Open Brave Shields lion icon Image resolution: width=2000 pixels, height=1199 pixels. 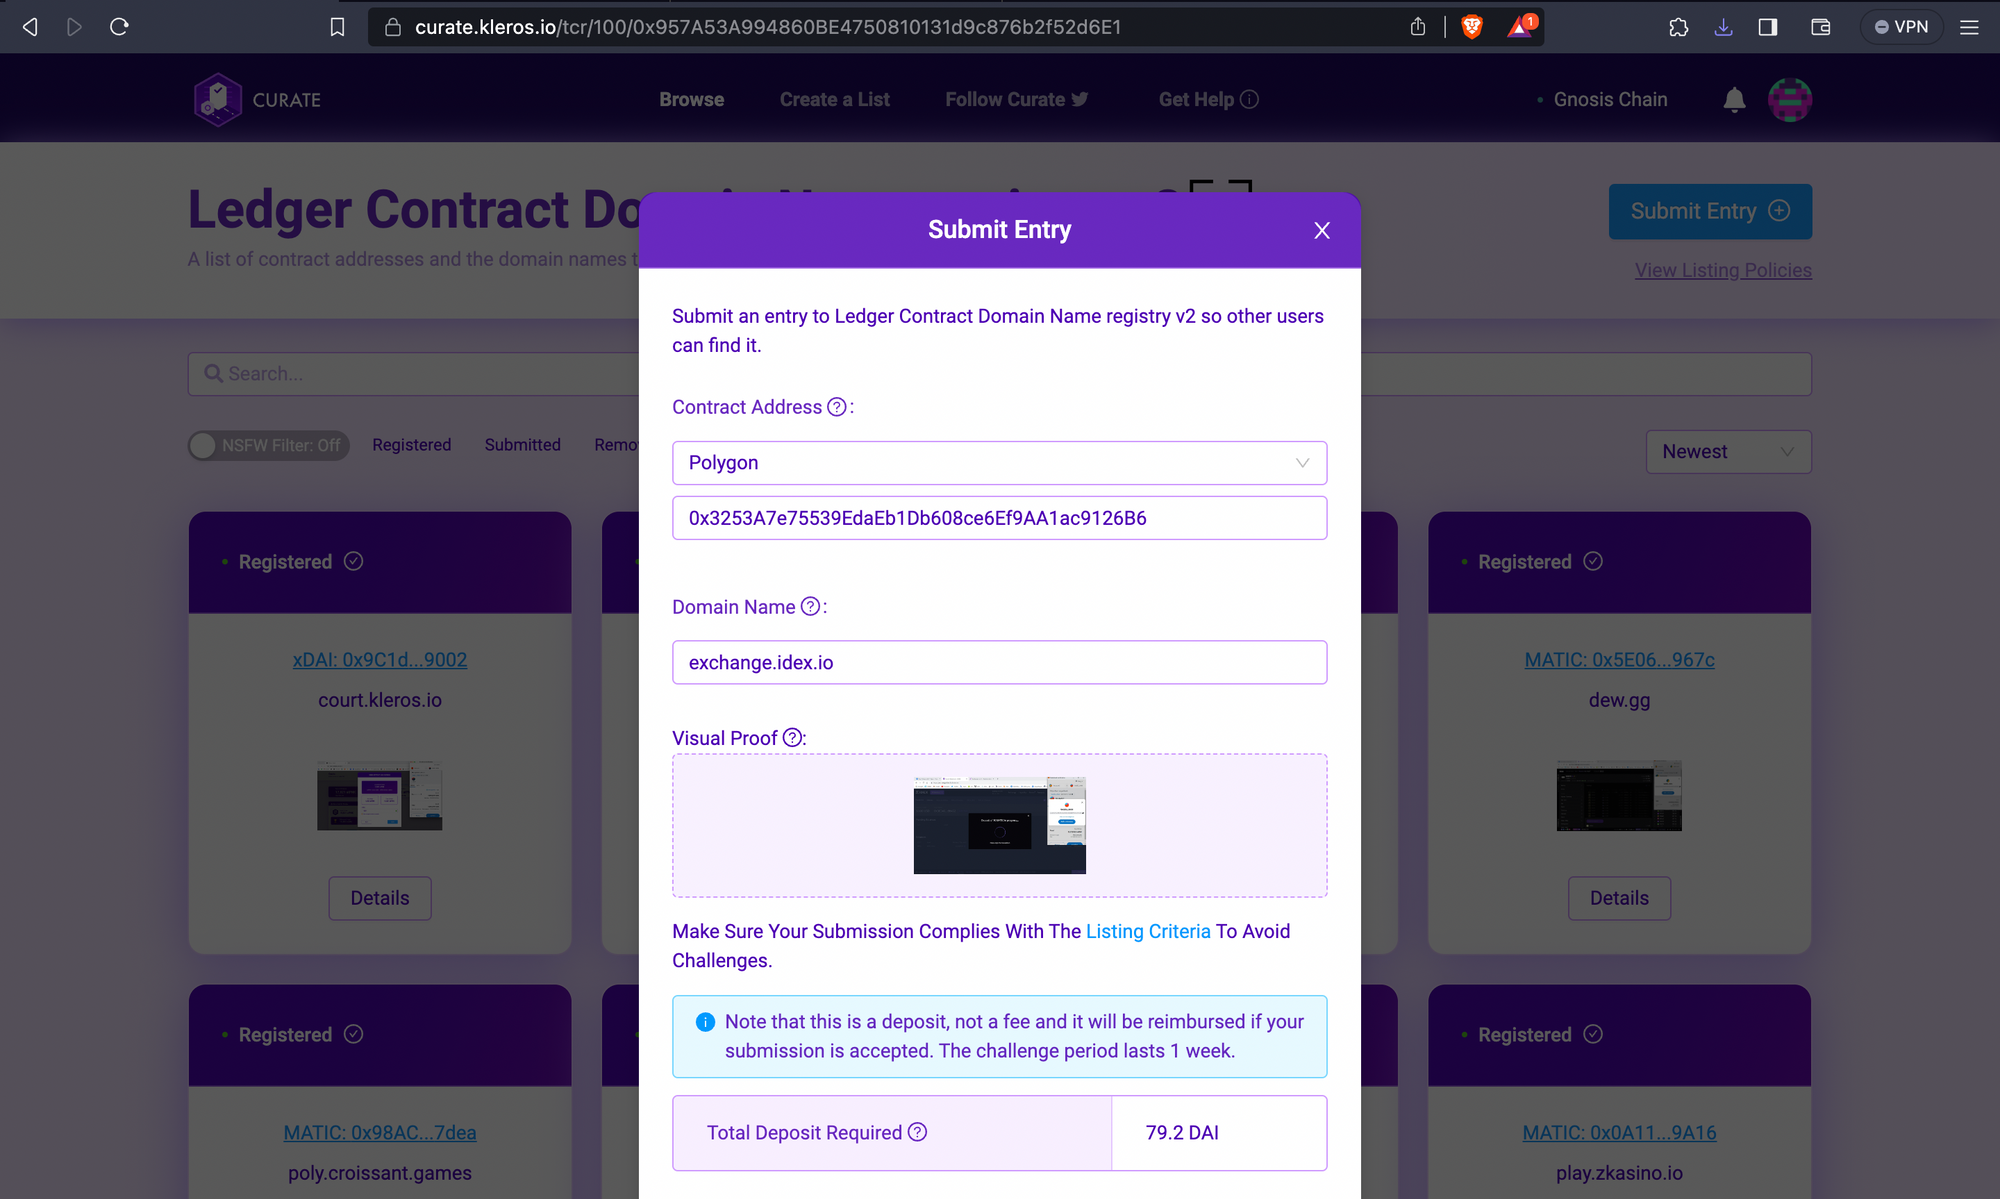[1471, 27]
